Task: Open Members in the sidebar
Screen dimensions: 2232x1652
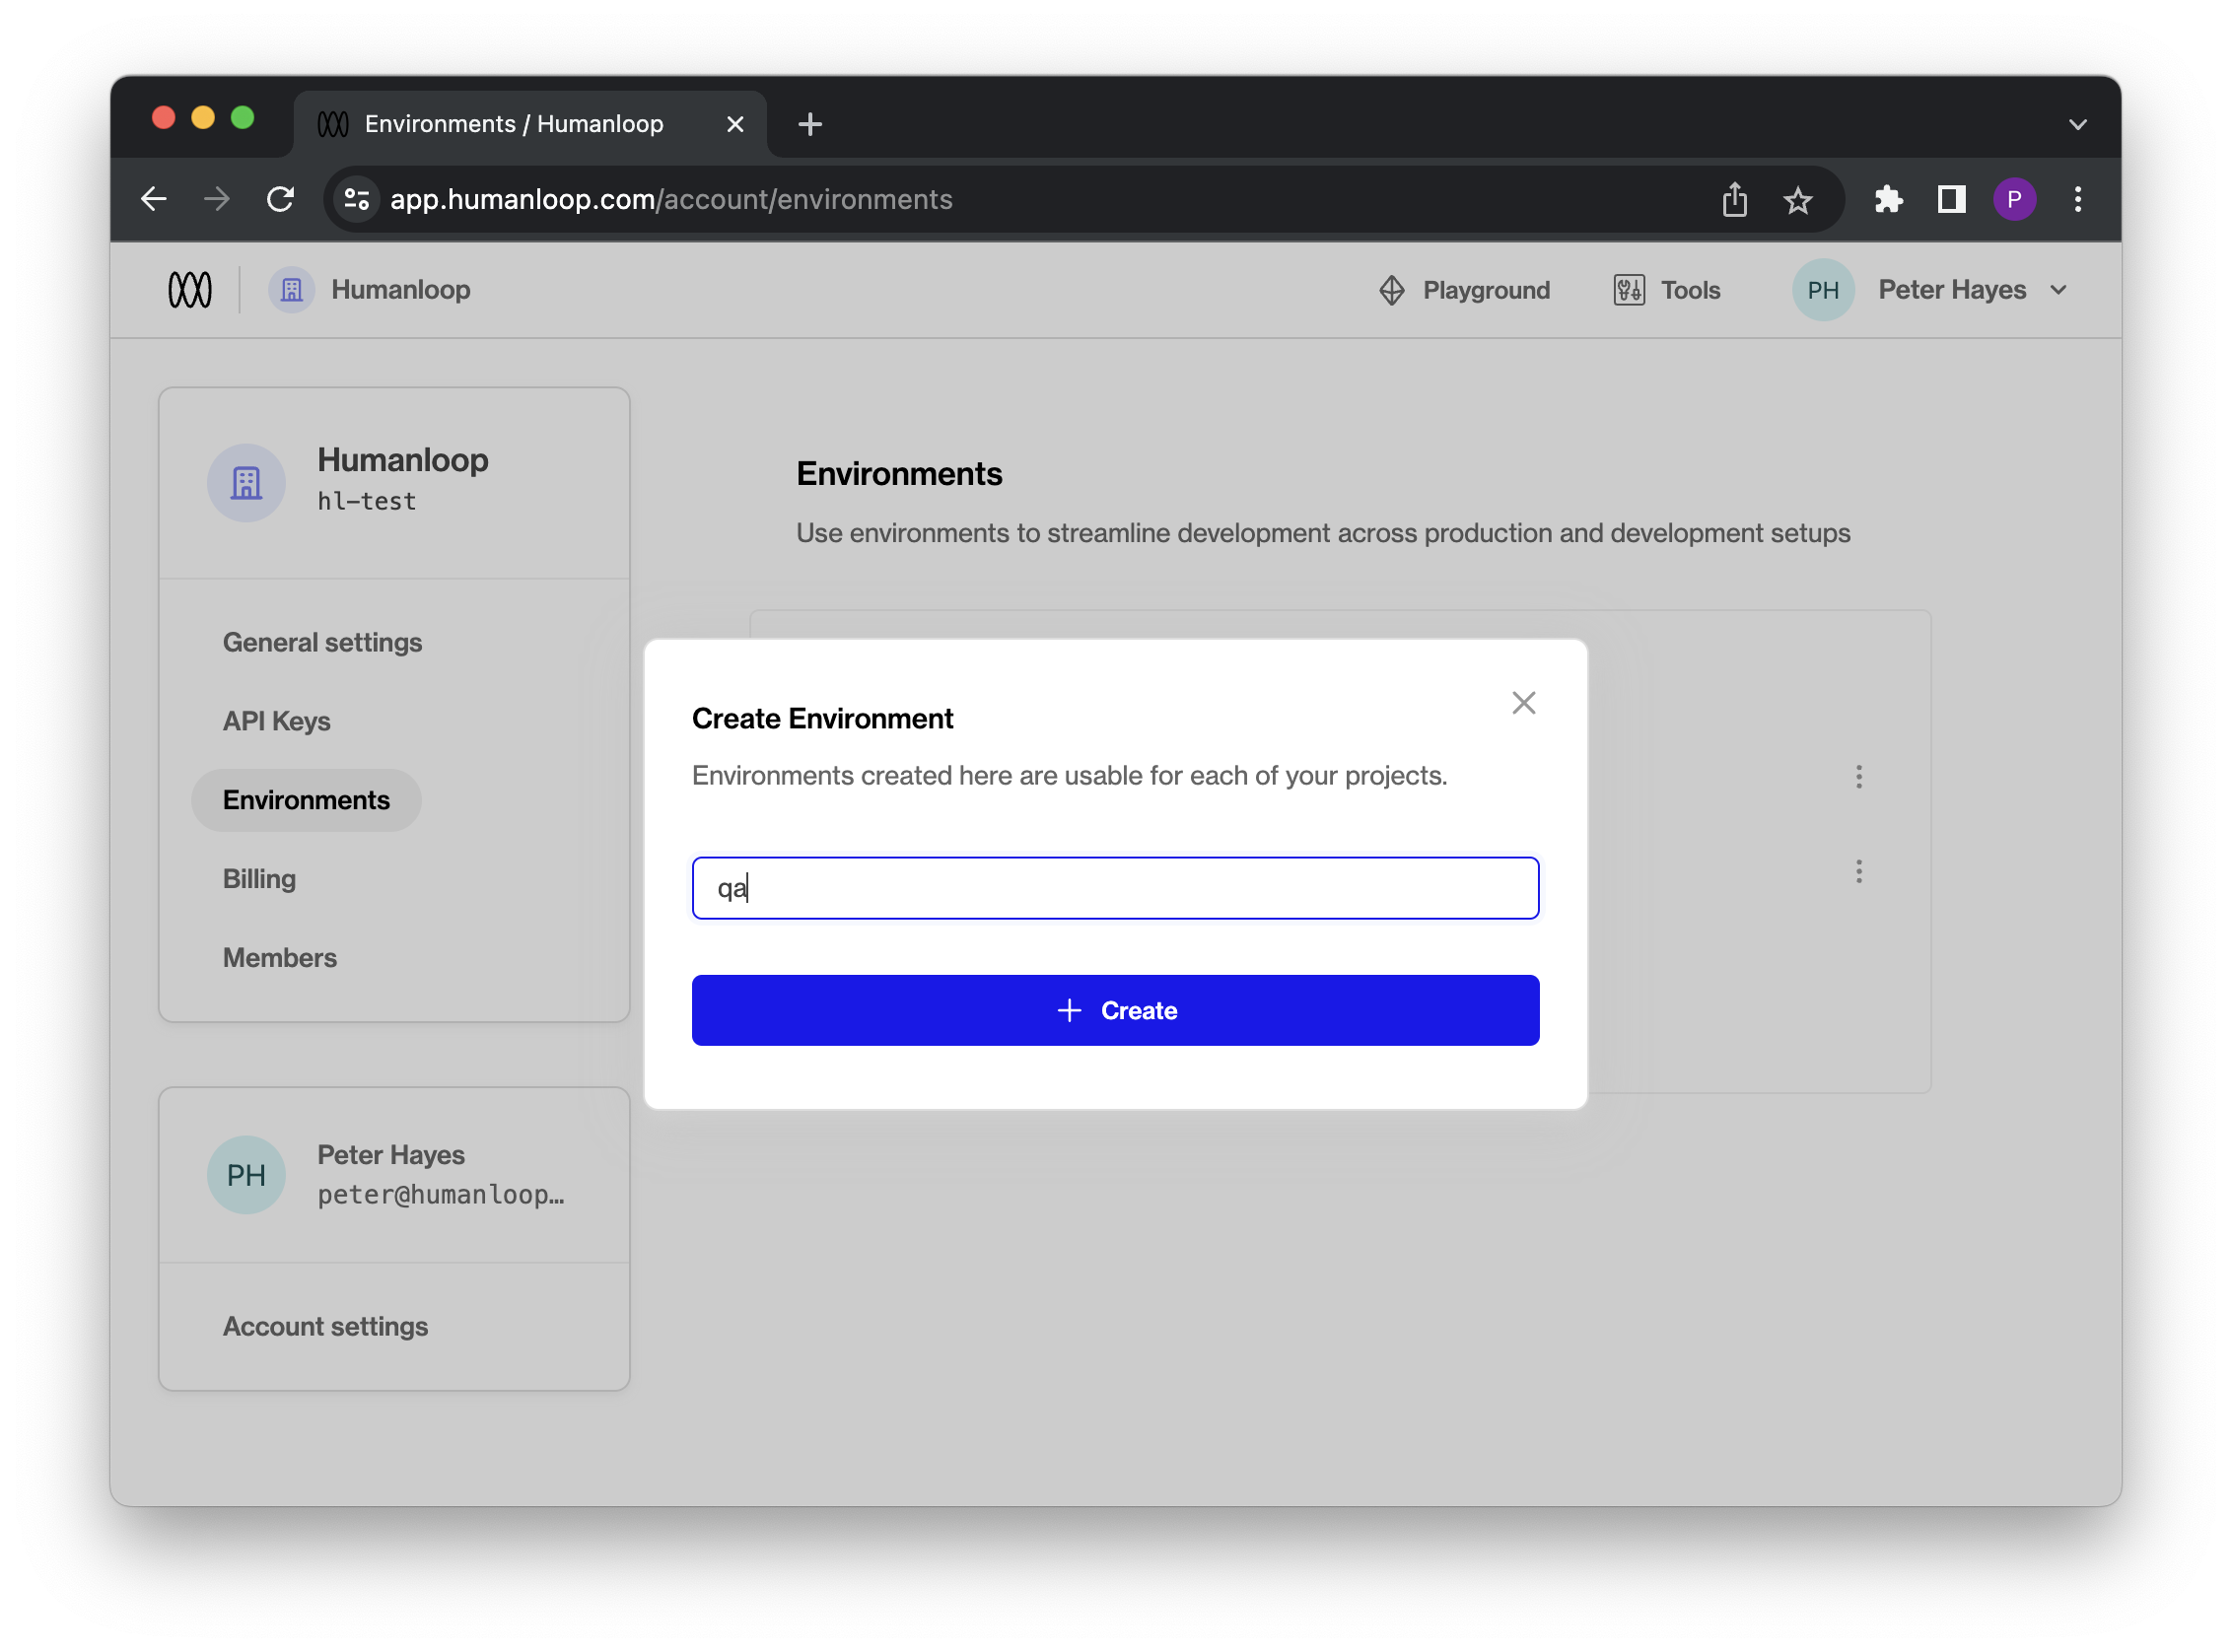Action: [x=279, y=959]
